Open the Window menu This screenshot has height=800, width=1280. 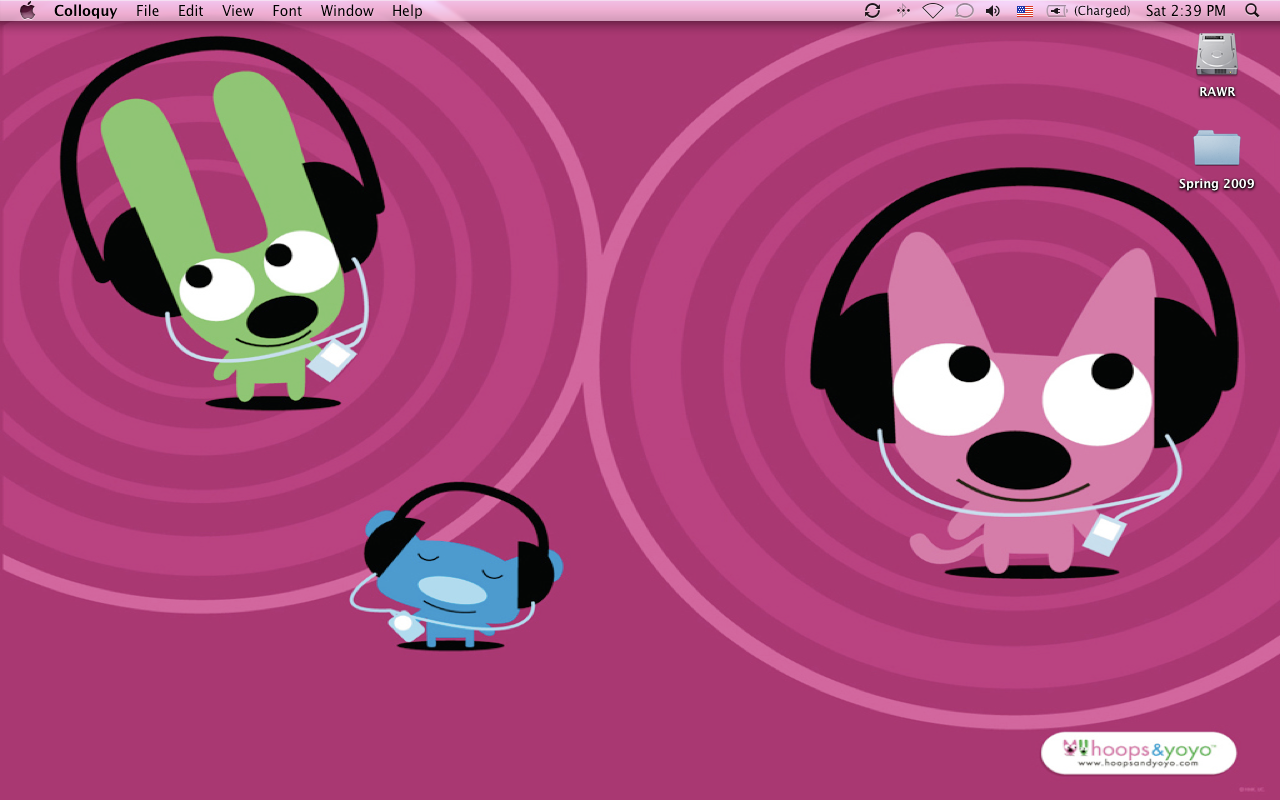point(347,11)
